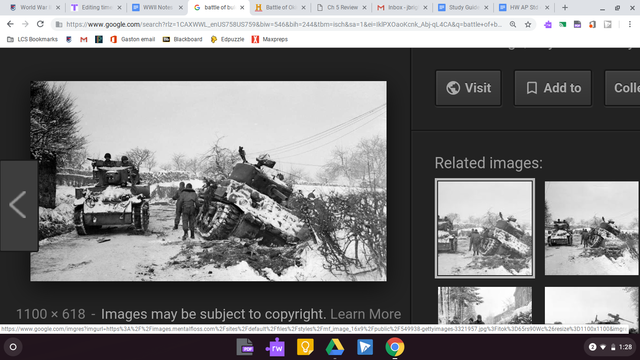Bookmark this page with the star icon
This screenshot has height=360, width=640.
(528, 24)
